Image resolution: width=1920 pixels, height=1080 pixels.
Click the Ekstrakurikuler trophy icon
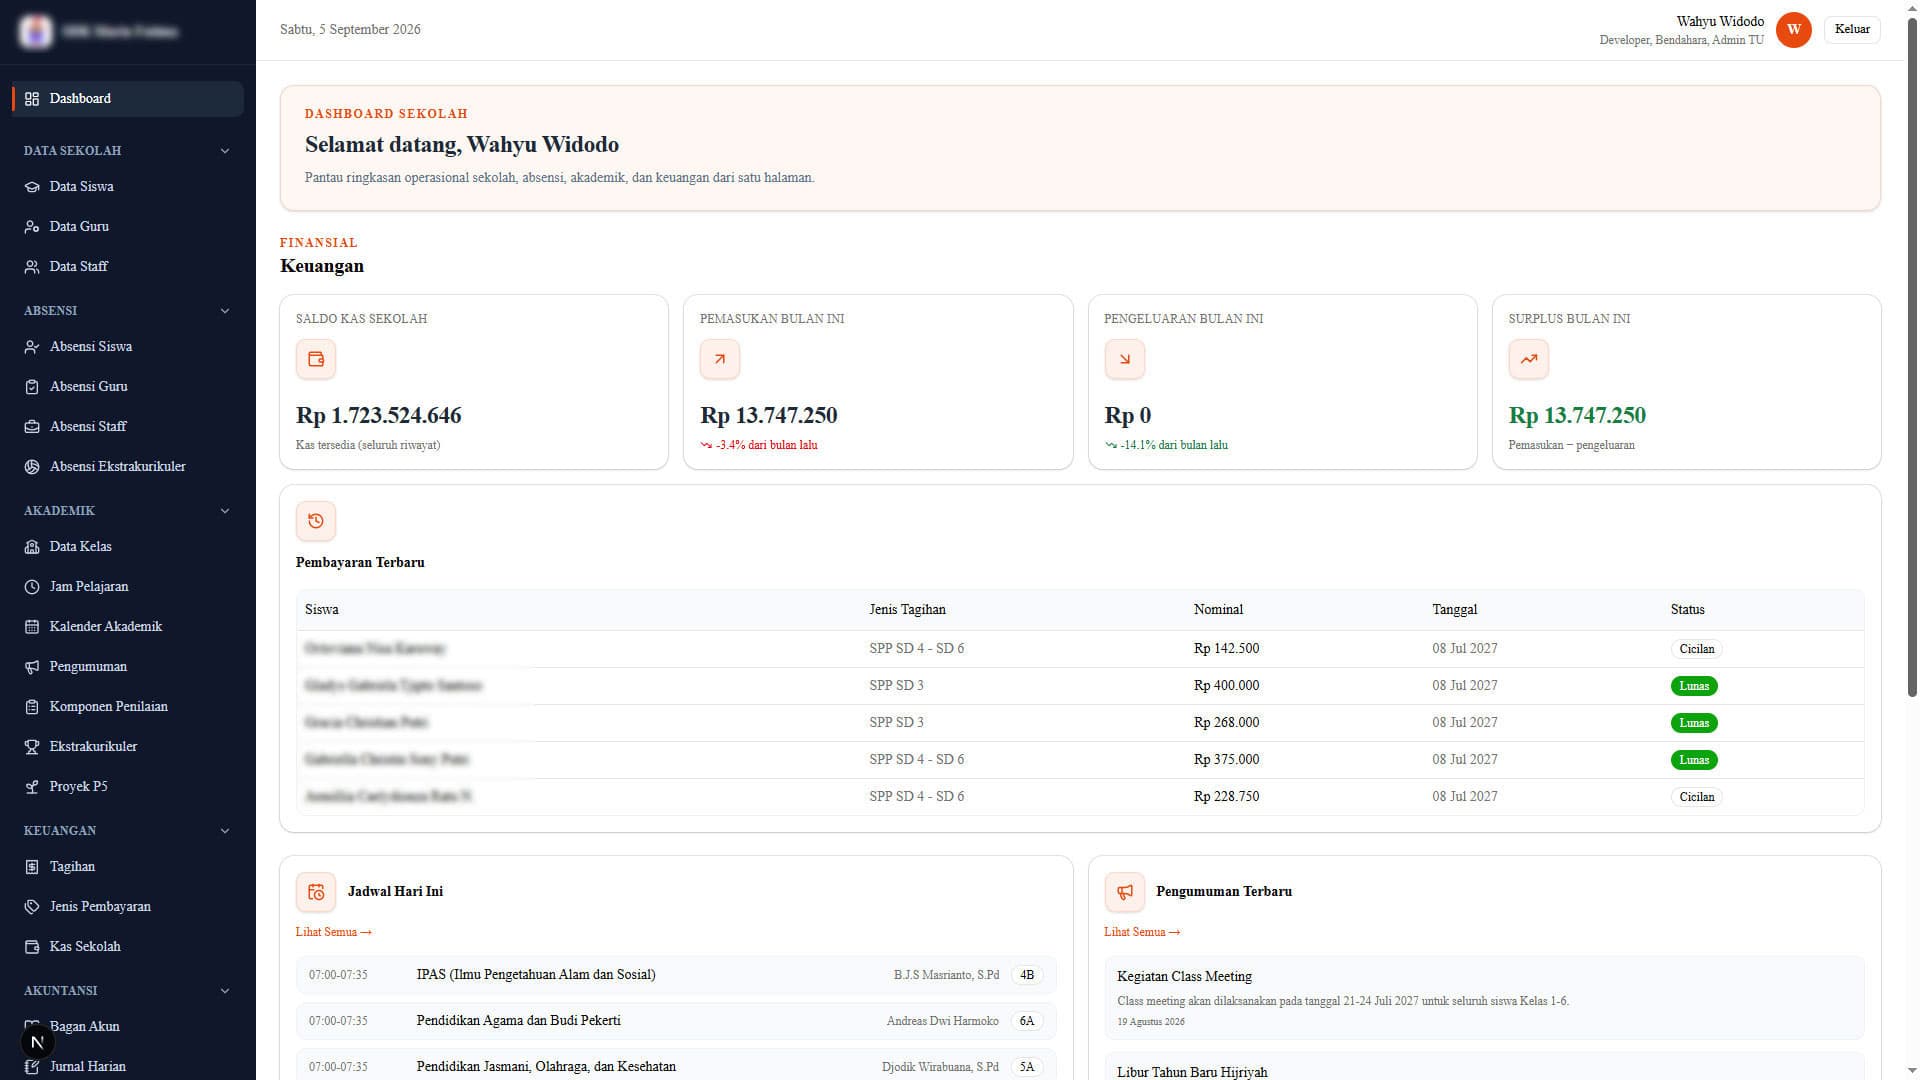click(32, 747)
